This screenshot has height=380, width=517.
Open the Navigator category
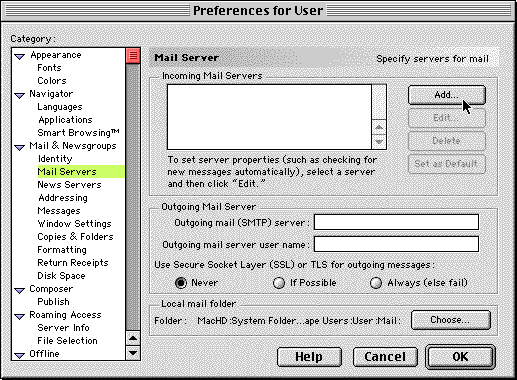point(51,94)
